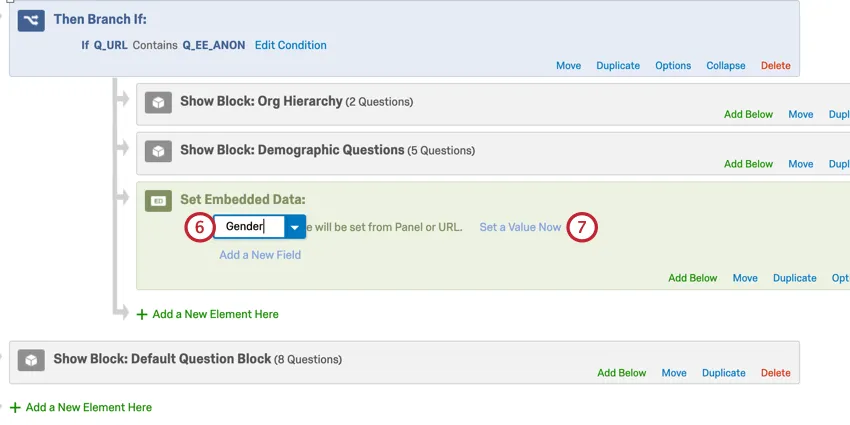Click the branch icon beside Then Branch If

click(31, 19)
